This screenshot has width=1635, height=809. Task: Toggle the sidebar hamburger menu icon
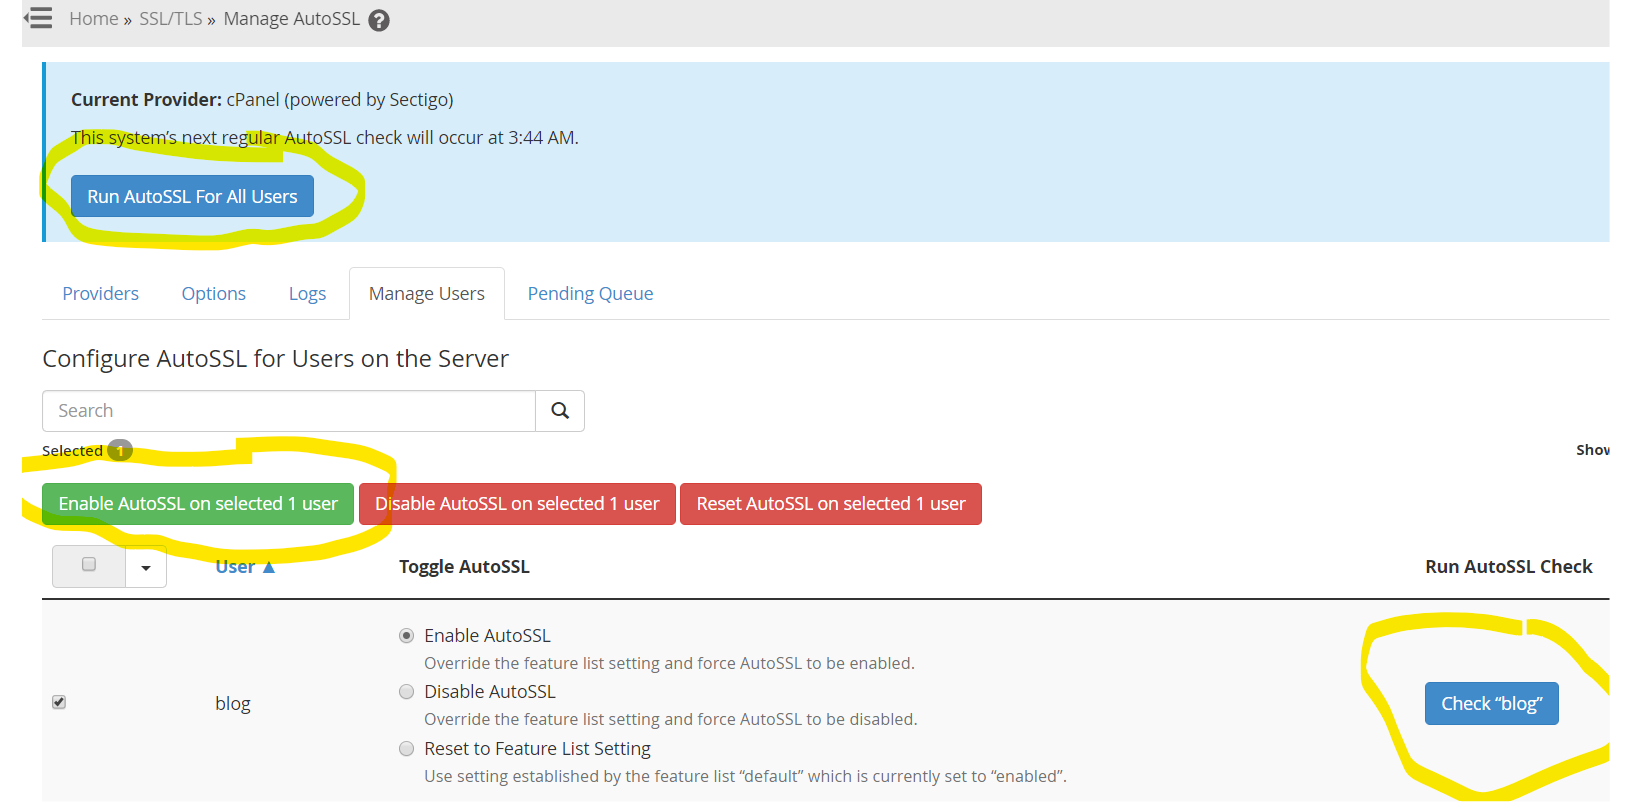[38, 18]
